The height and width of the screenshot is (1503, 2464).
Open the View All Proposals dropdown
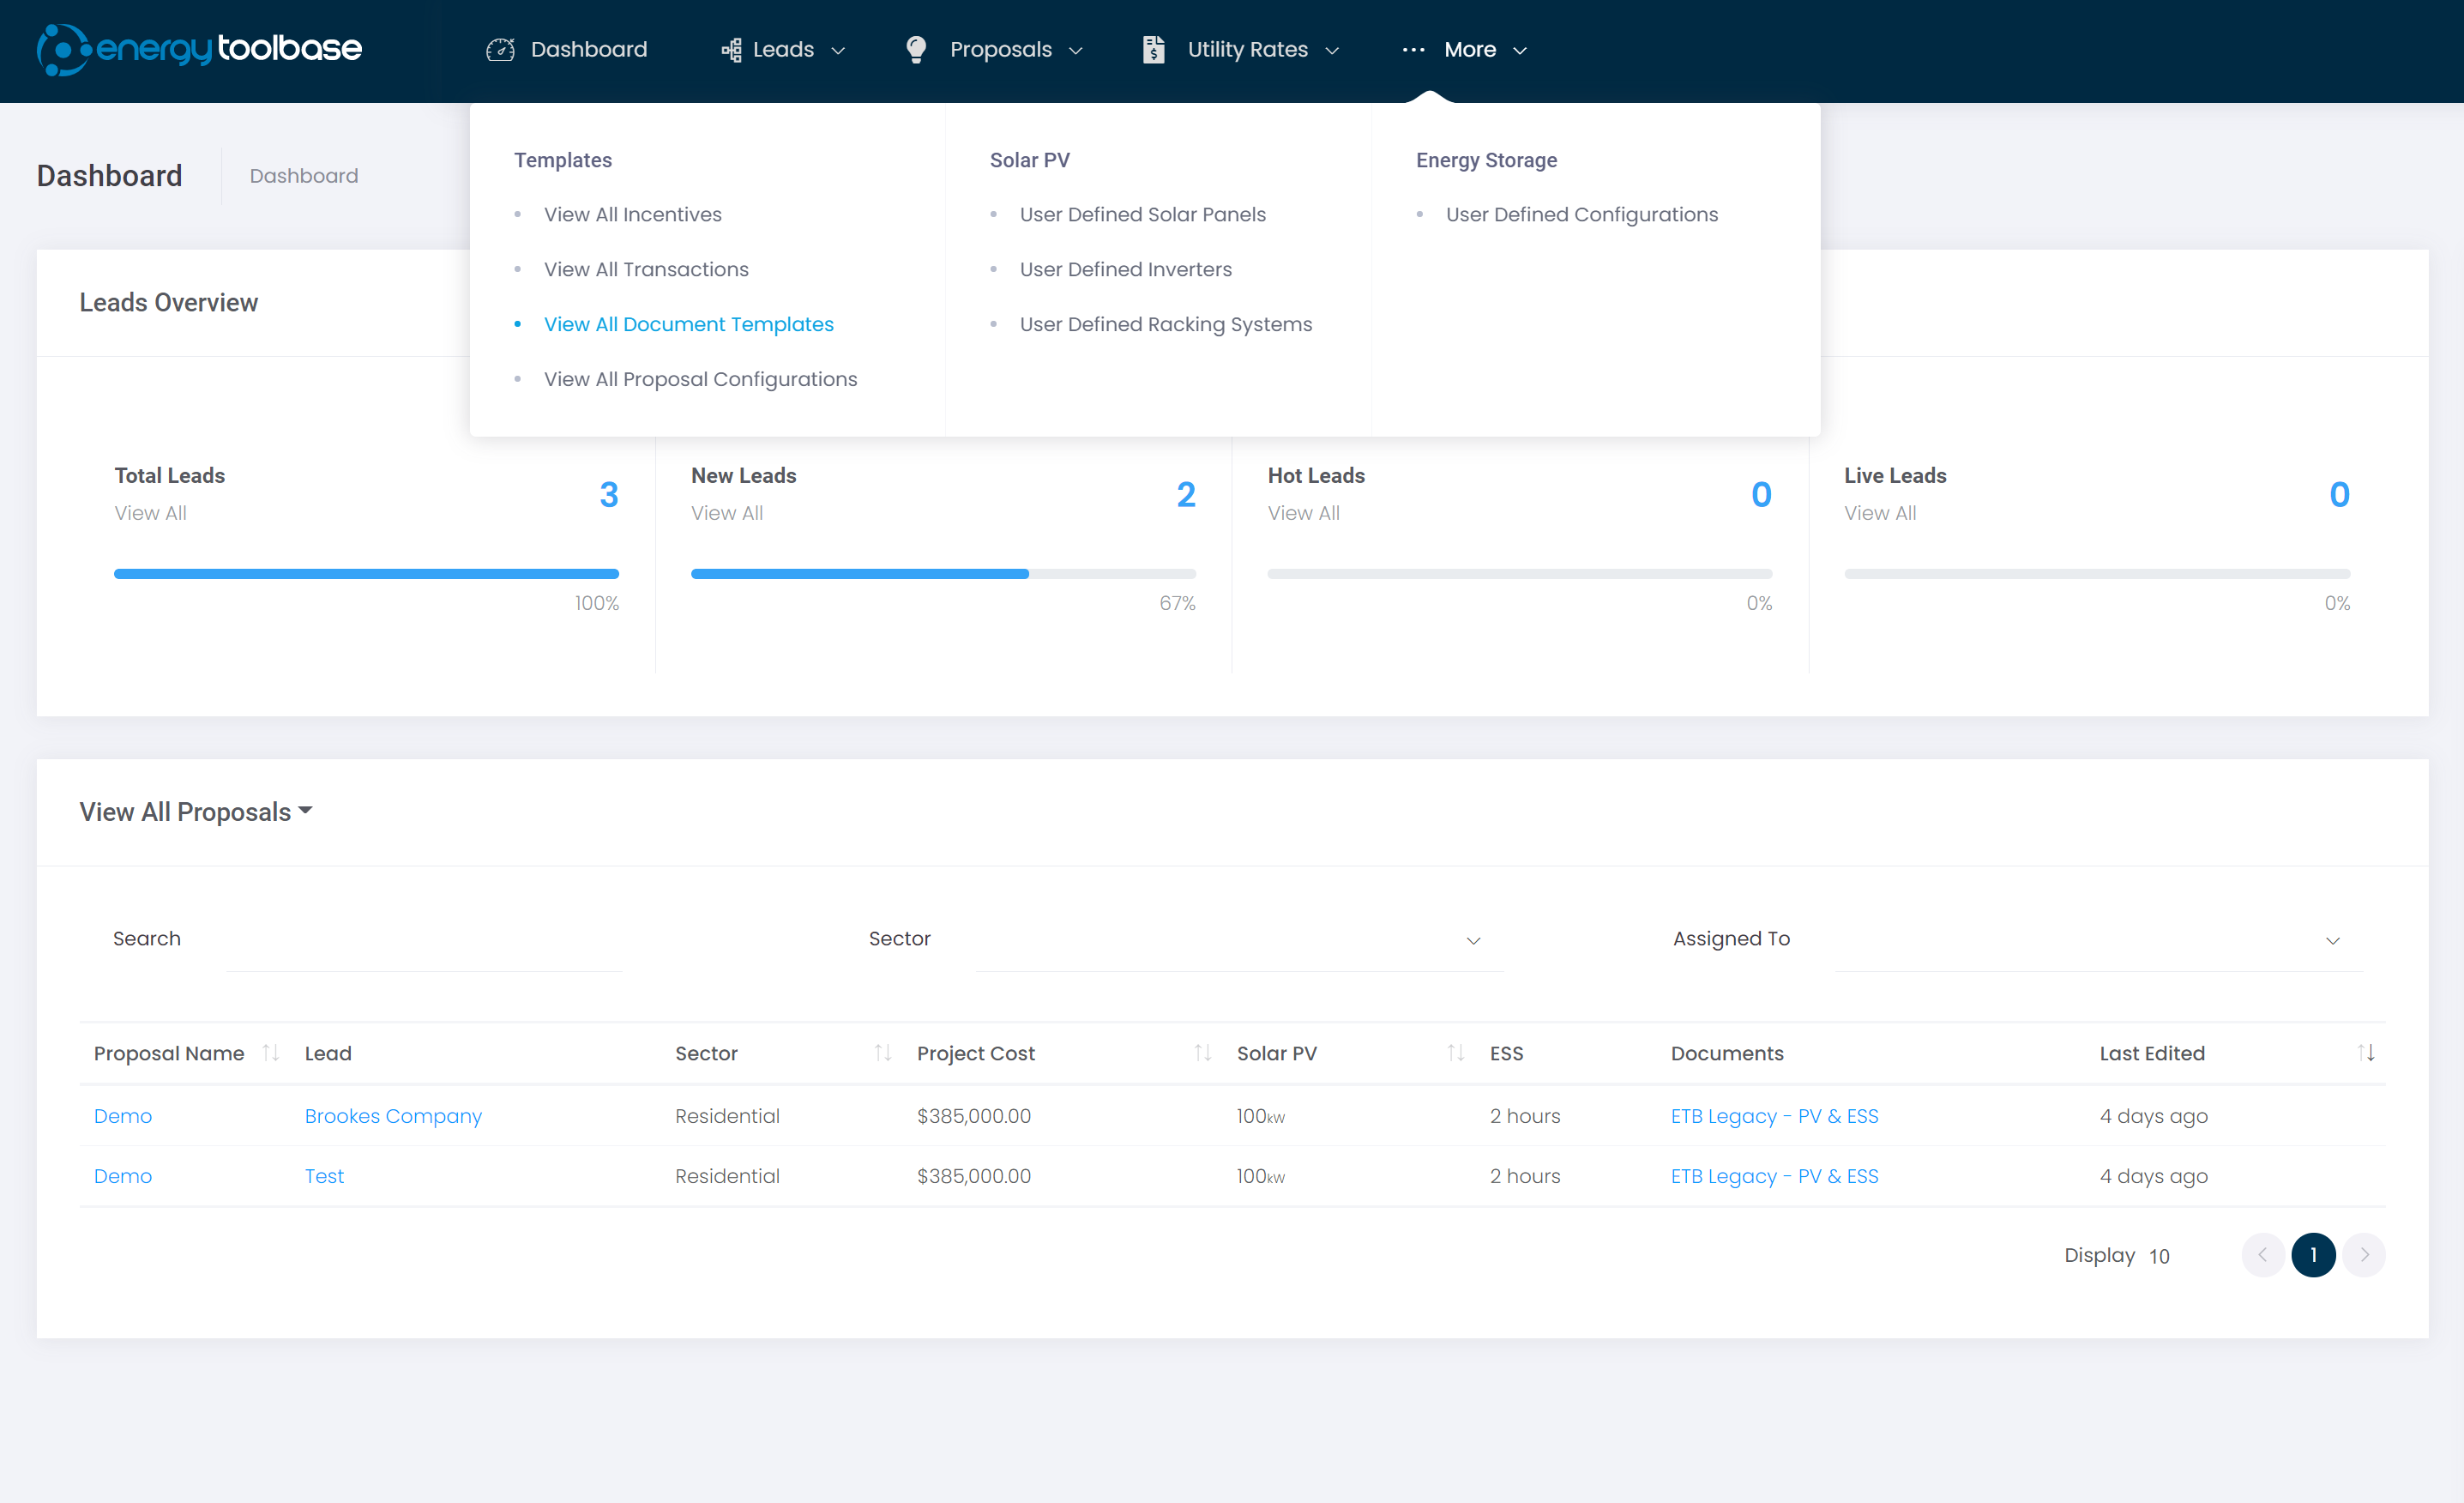click(x=196, y=812)
